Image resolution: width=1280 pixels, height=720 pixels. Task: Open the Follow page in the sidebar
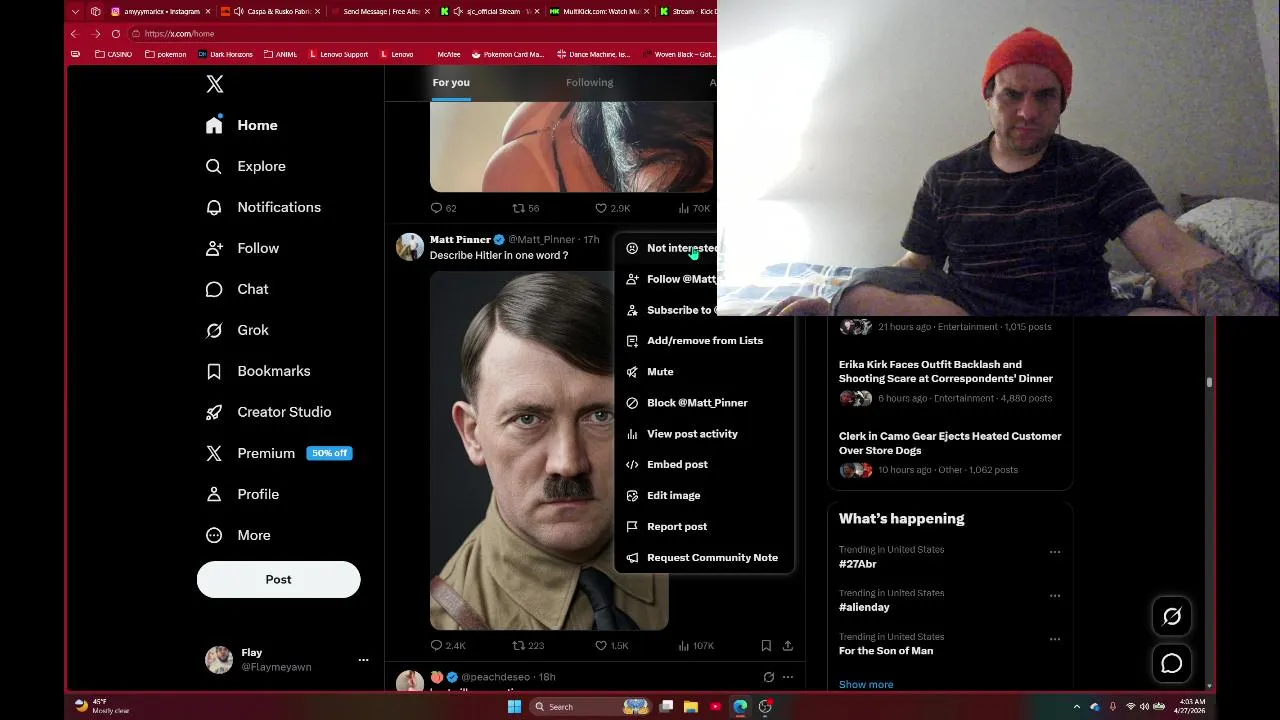[x=242, y=248]
